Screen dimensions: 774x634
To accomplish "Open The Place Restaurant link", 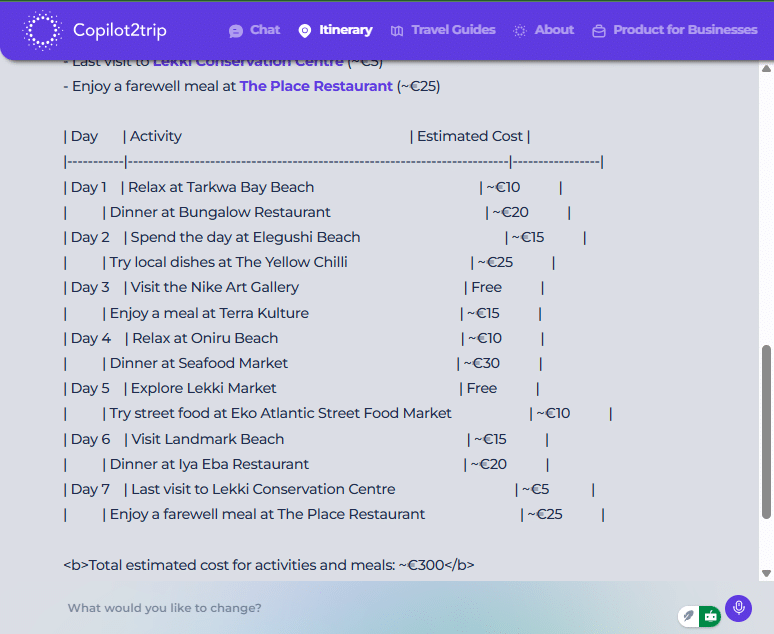I will 316,86.
